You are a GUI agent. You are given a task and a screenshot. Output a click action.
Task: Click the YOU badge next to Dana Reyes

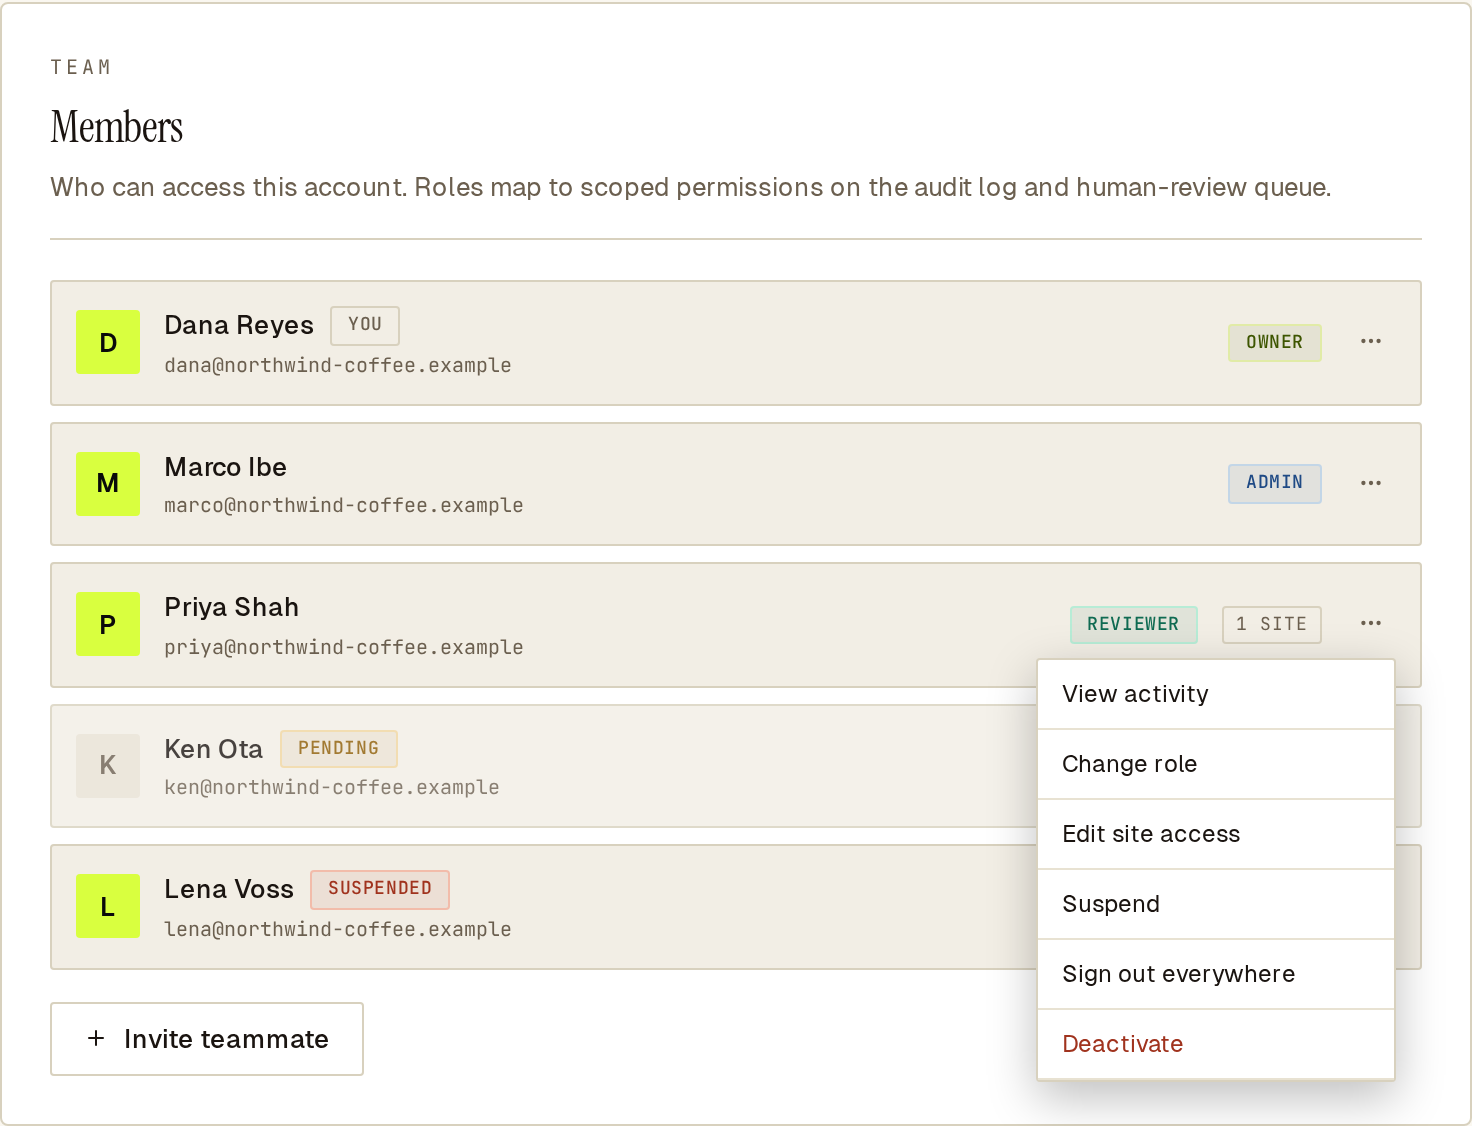[365, 325]
